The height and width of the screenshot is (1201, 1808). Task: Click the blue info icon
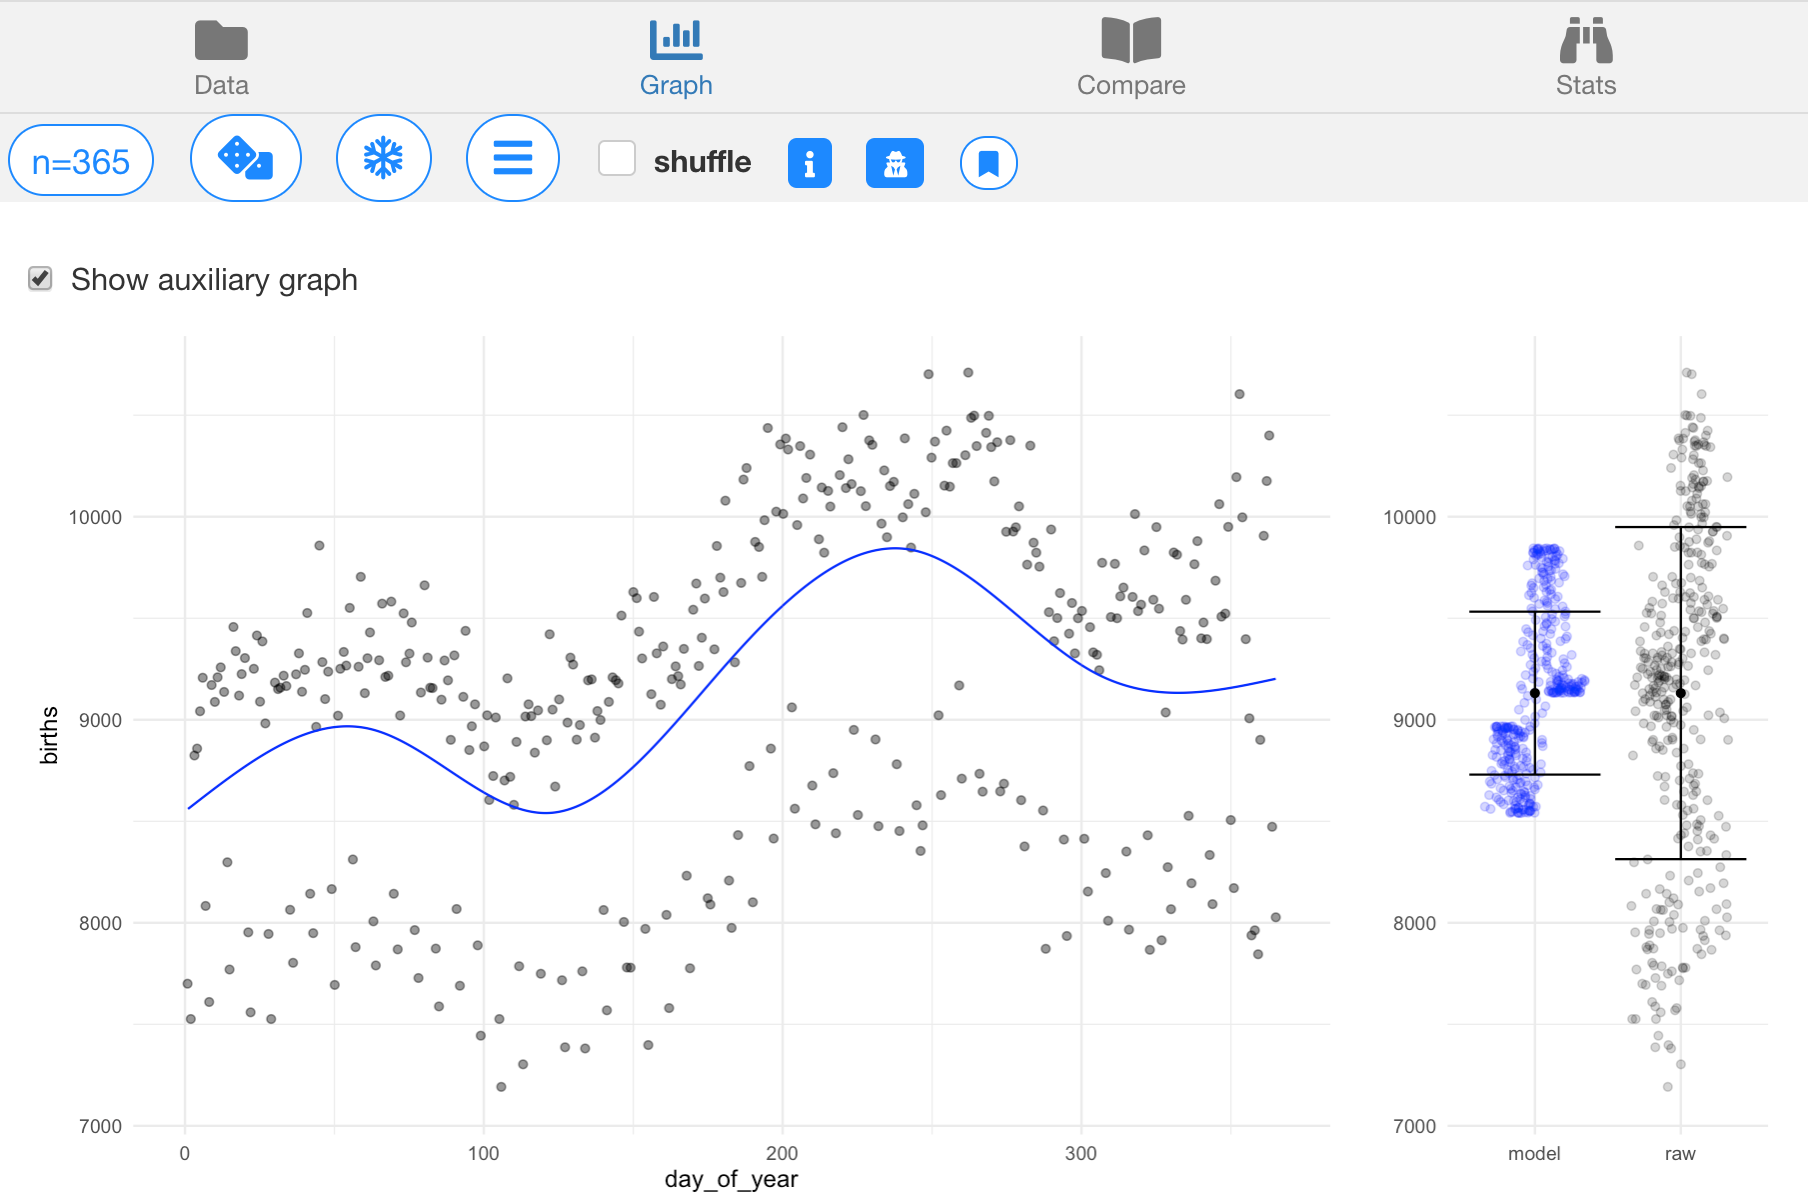pyautogui.click(x=809, y=163)
